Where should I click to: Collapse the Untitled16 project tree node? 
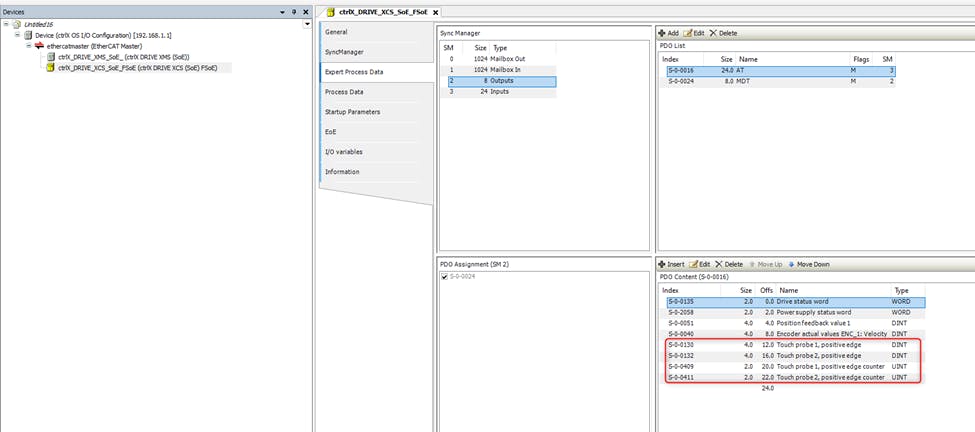click(6, 24)
